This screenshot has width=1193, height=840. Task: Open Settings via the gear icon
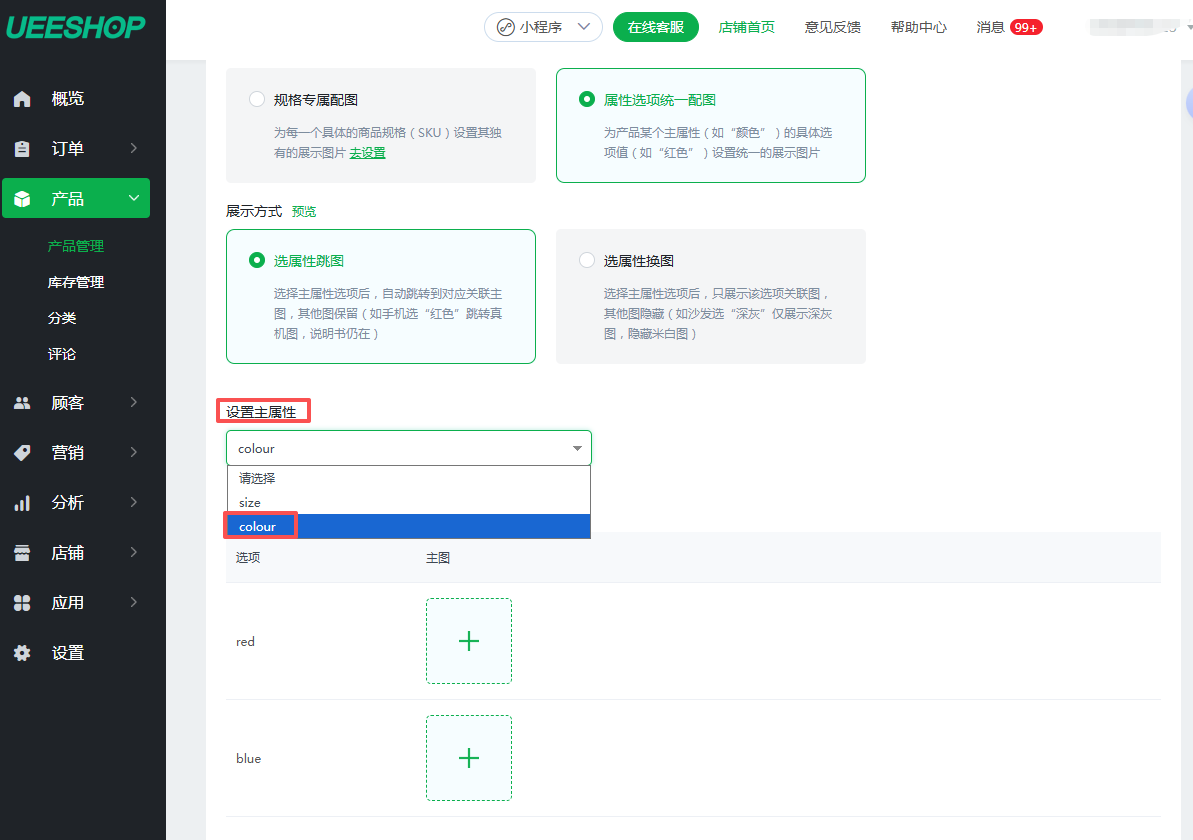click(22, 653)
